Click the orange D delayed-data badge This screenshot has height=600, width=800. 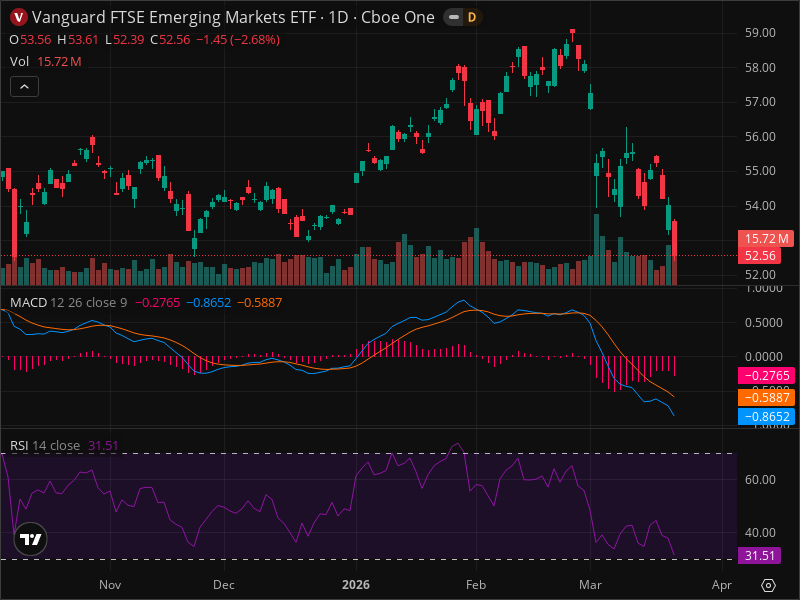click(x=472, y=17)
